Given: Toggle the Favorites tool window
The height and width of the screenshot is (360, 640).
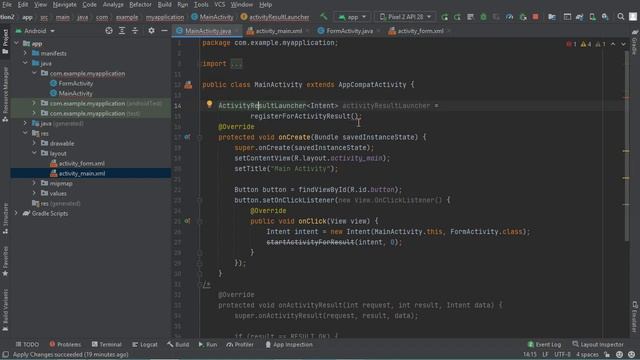Looking at the screenshot, I should pyautogui.click(x=5, y=261).
